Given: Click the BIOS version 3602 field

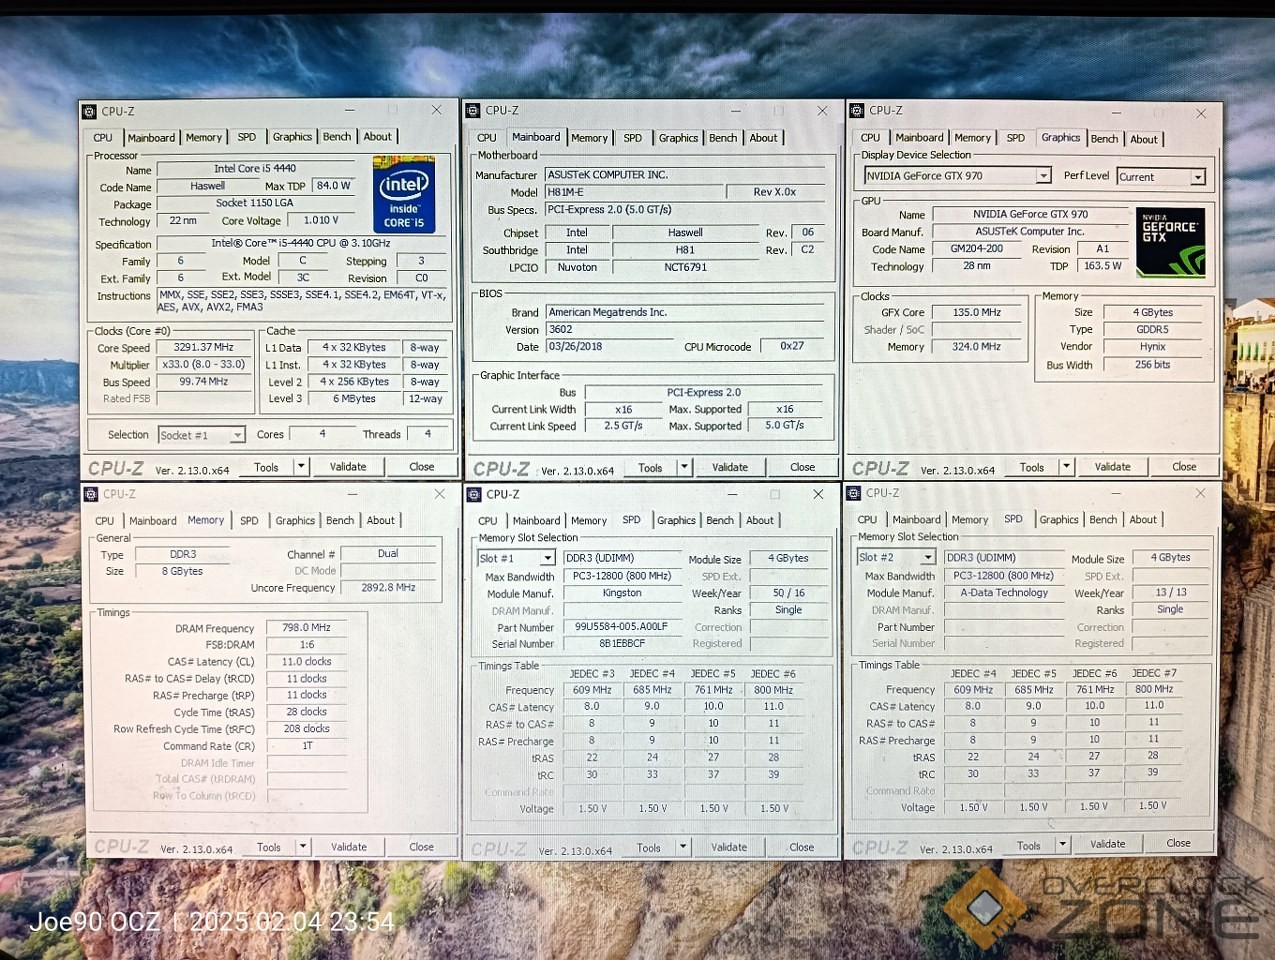Looking at the screenshot, I should (685, 329).
